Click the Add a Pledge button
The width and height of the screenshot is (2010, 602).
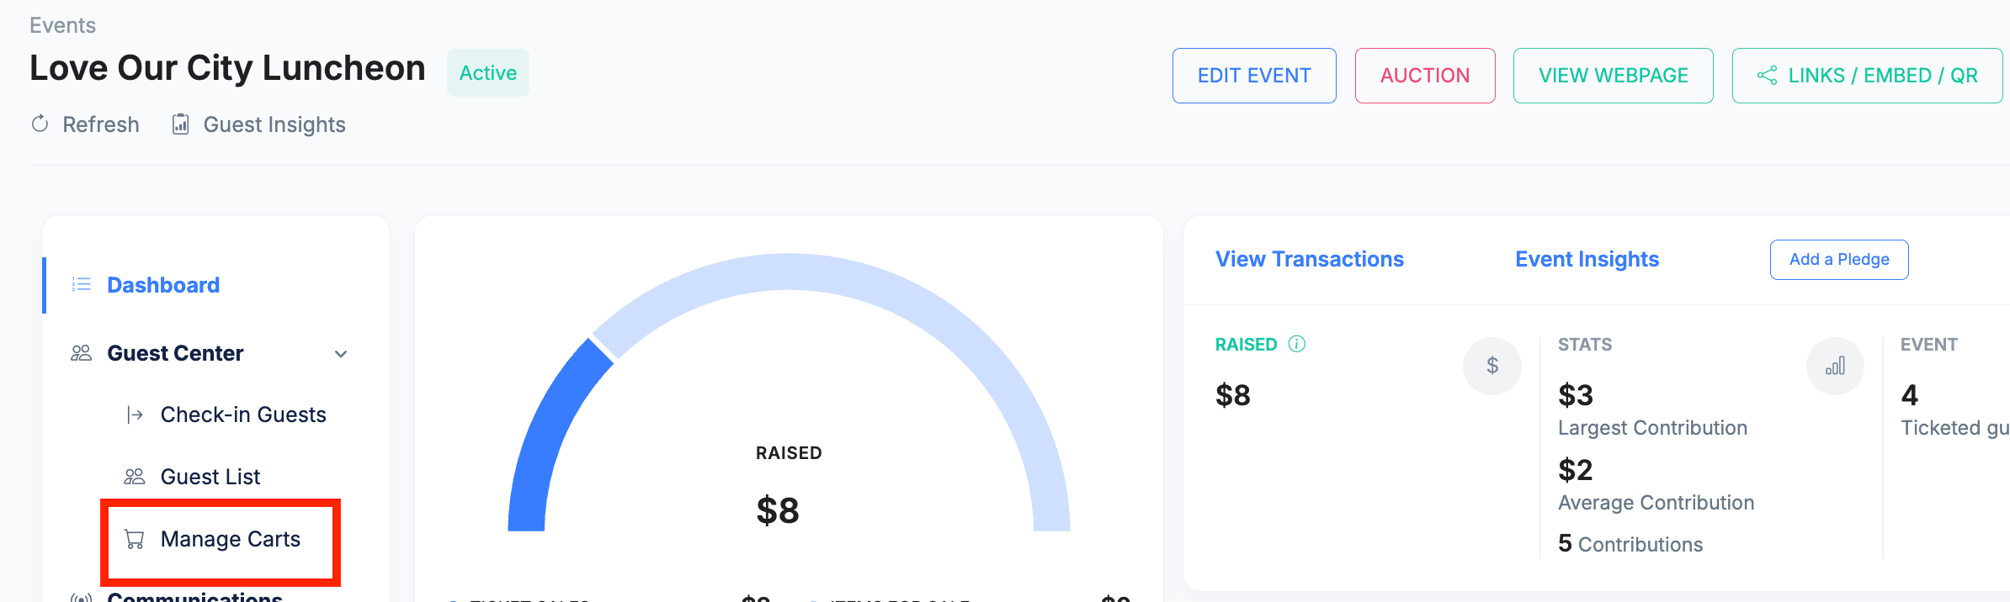(1838, 260)
